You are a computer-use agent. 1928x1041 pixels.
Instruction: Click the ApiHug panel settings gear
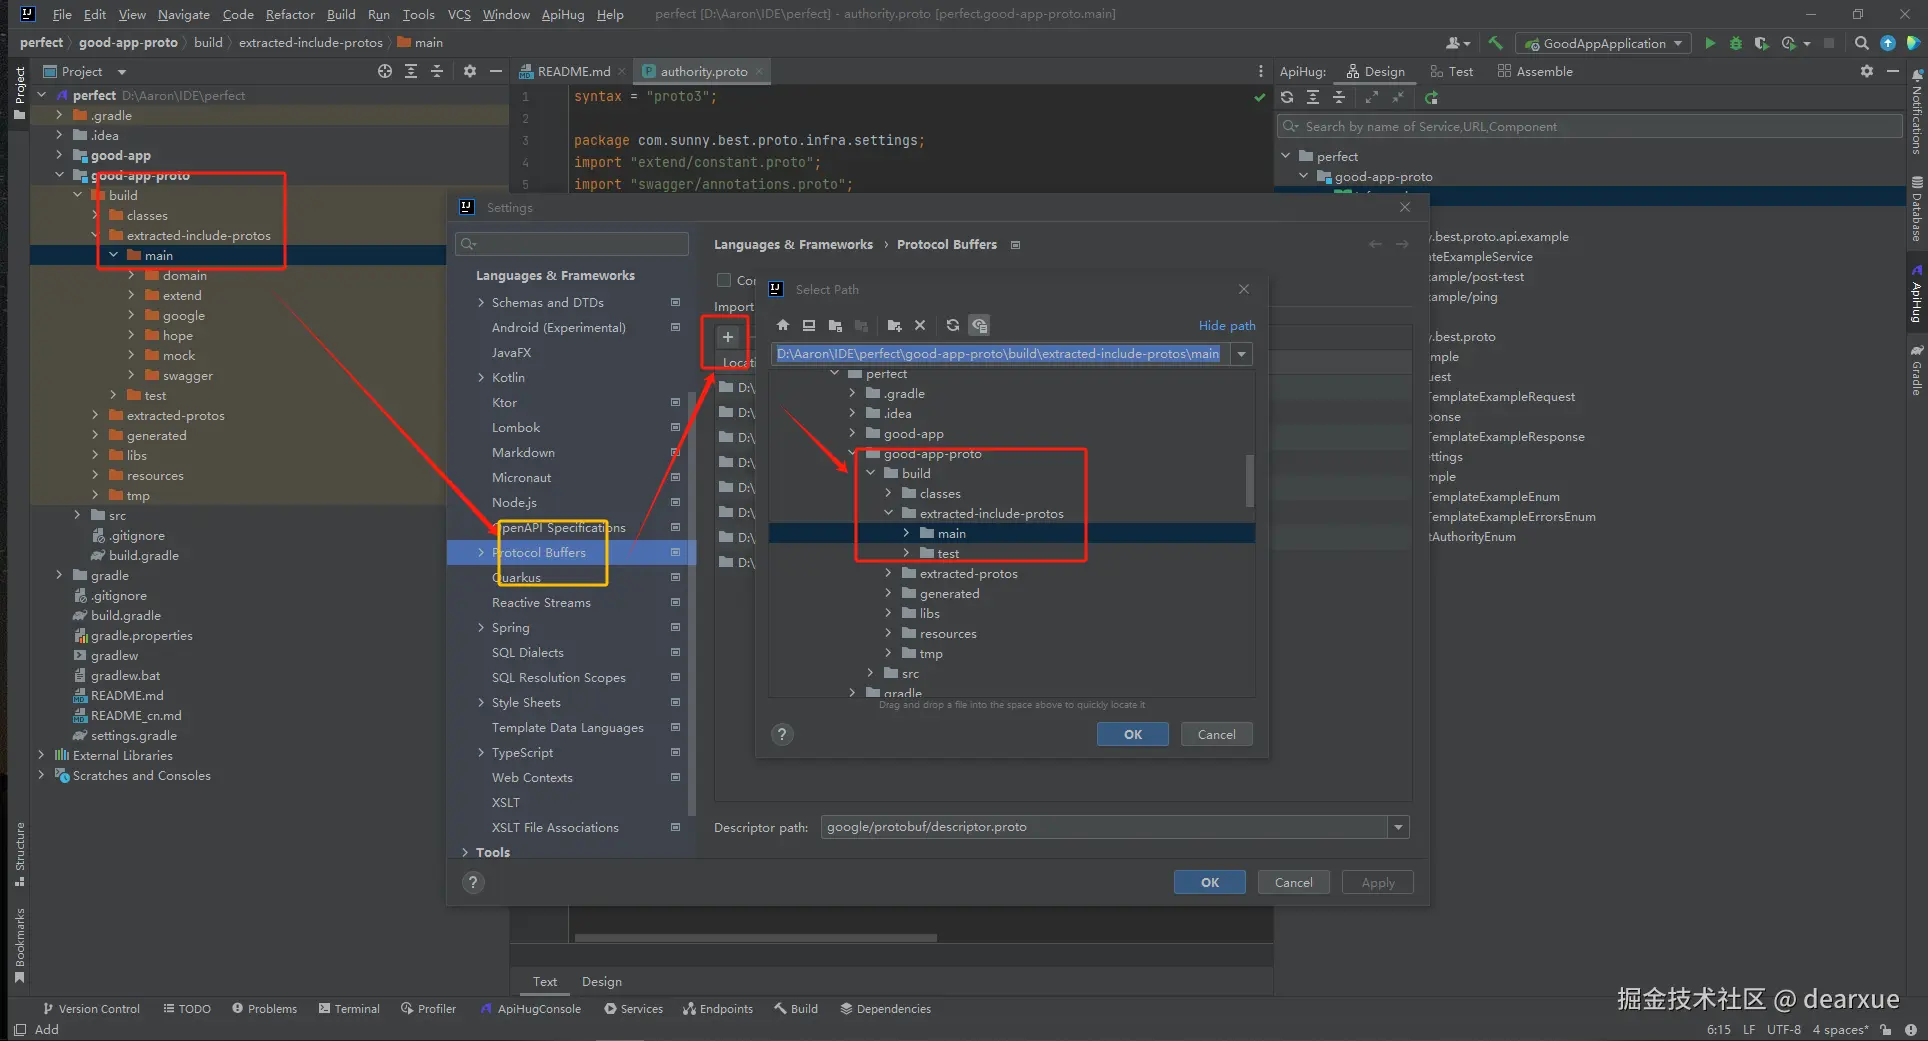[x=1866, y=71]
